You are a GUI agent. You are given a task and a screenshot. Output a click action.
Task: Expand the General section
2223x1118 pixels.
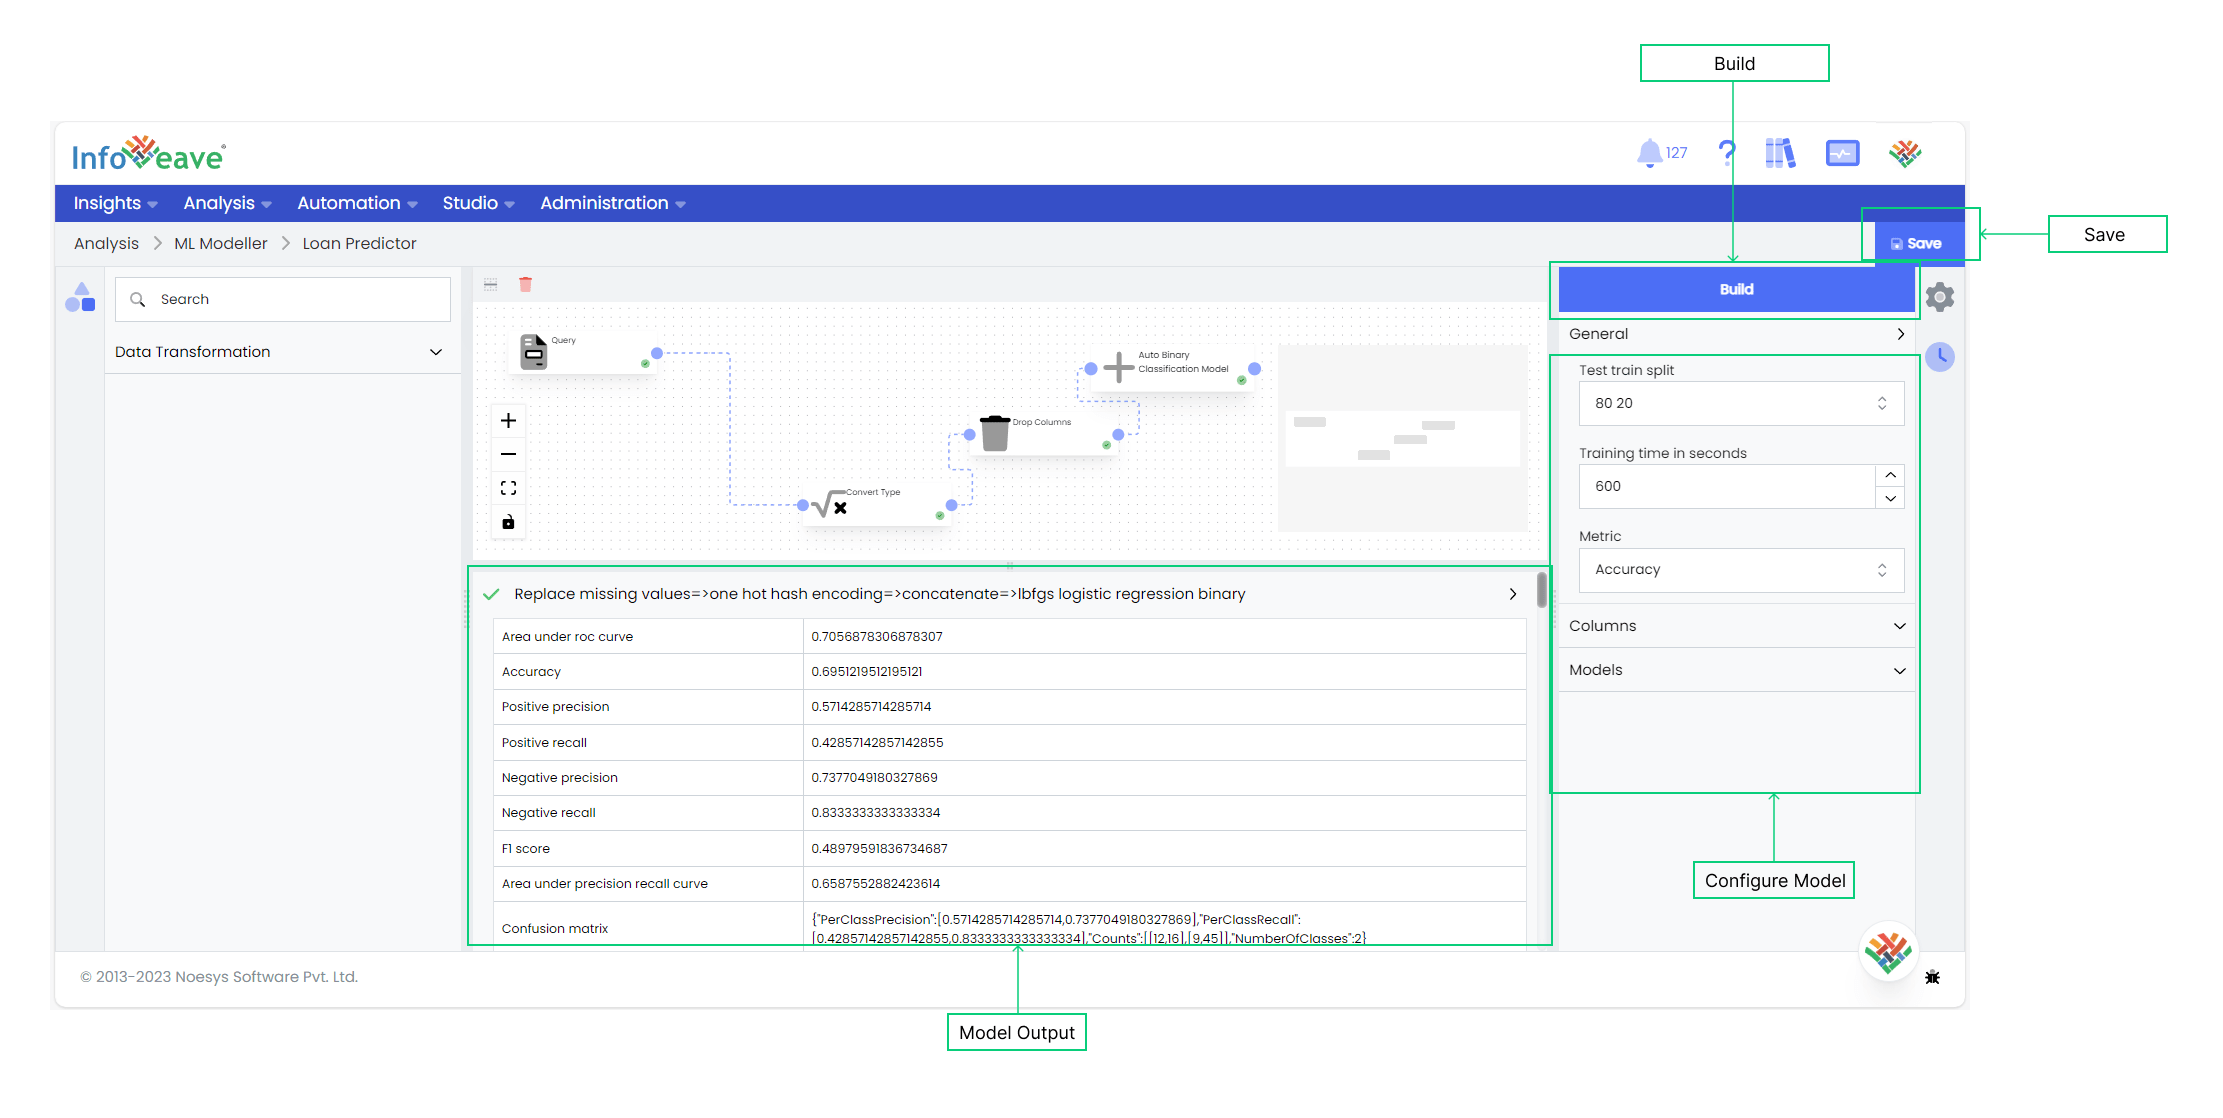1898,332
